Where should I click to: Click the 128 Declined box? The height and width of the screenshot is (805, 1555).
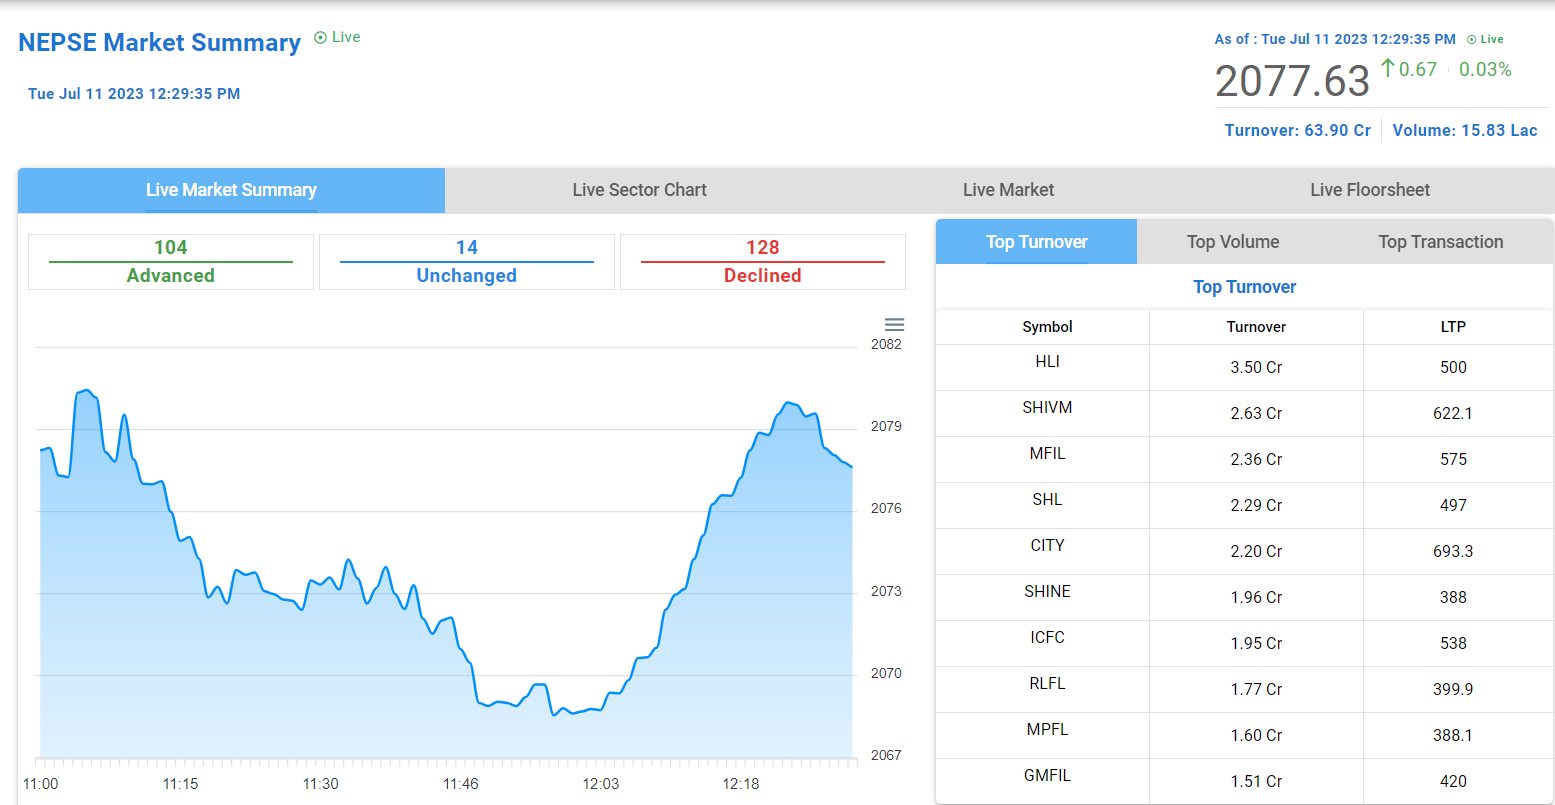pyautogui.click(x=763, y=262)
